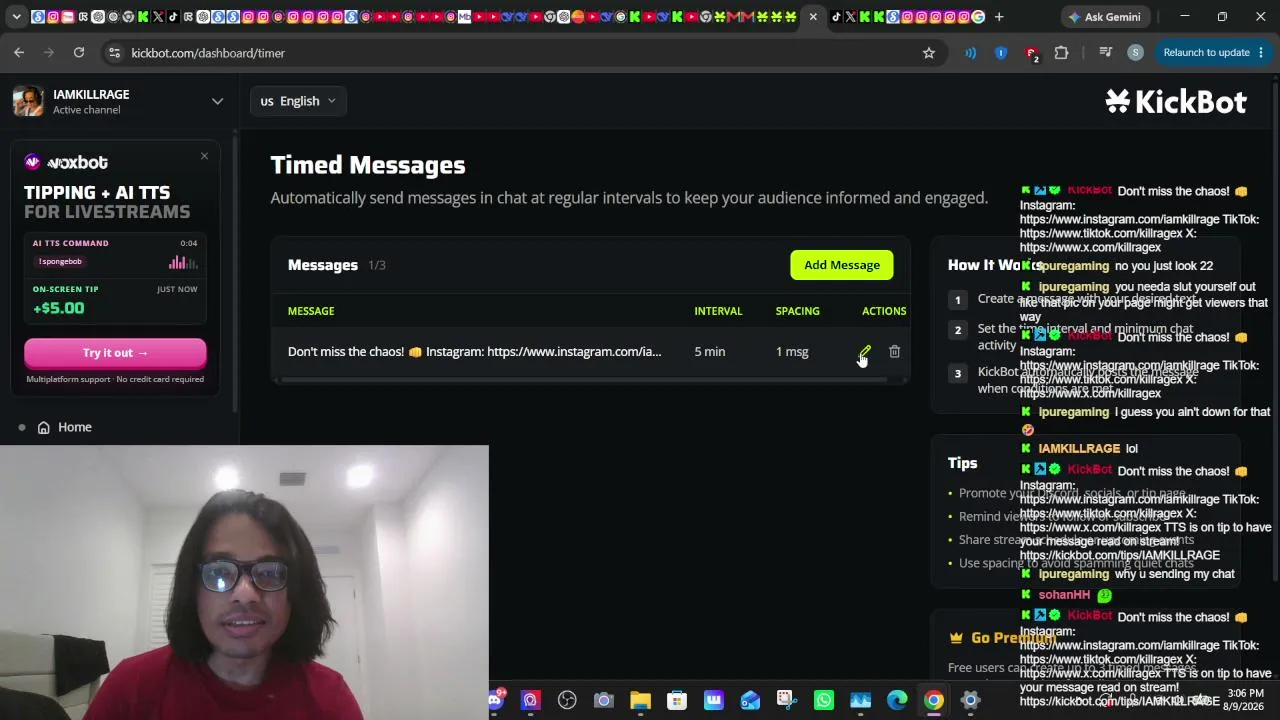Bookmark this page with the star icon
This screenshot has height=720, width=1280.
[x=929, y=53]
